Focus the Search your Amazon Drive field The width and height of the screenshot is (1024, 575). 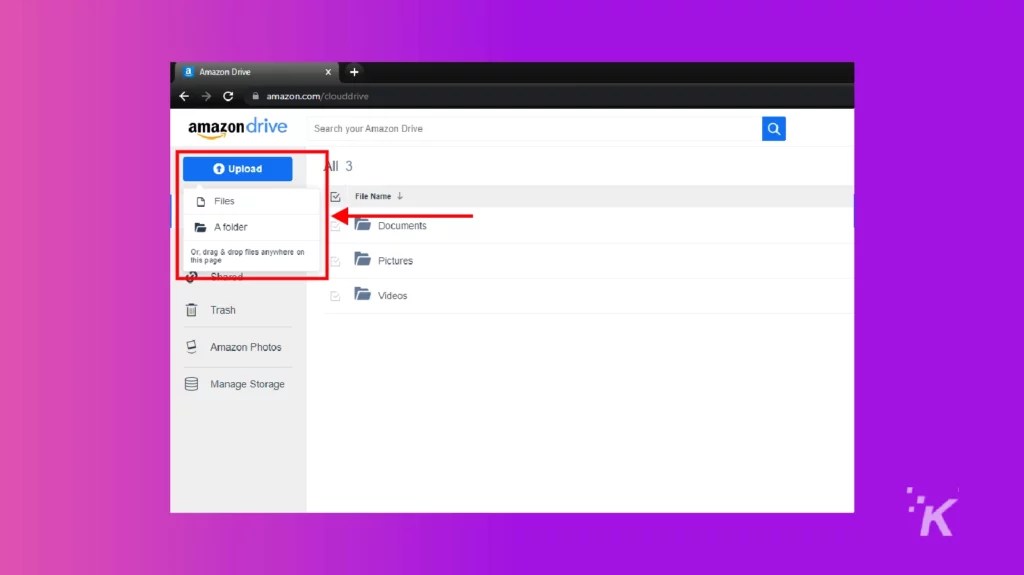534,129
